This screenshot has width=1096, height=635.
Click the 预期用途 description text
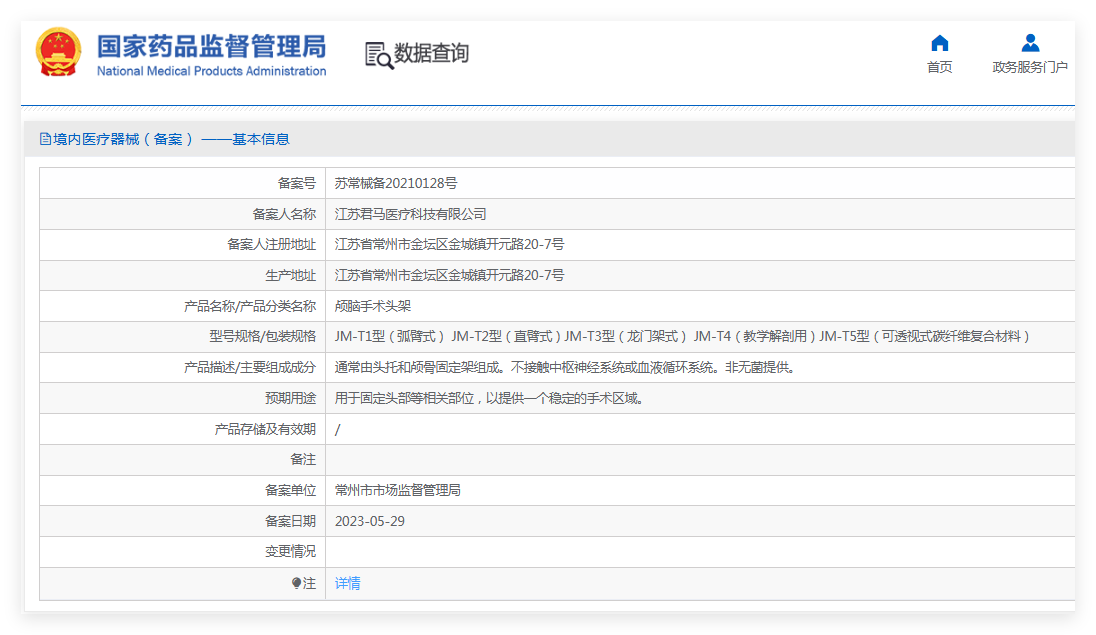489,398
